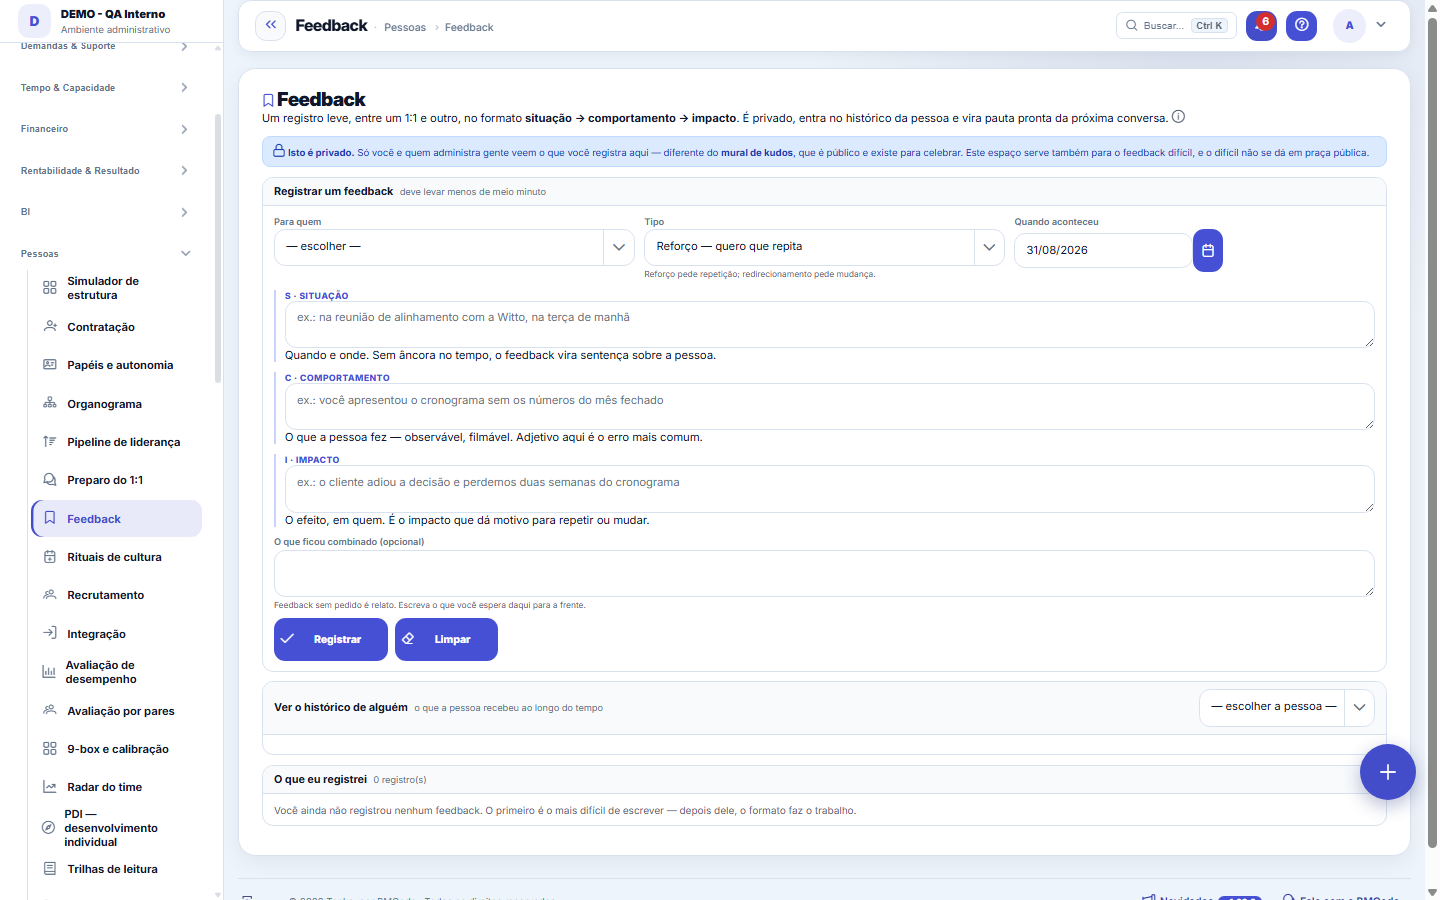Open notifications bell with badge 6

tap(1261, 26)
